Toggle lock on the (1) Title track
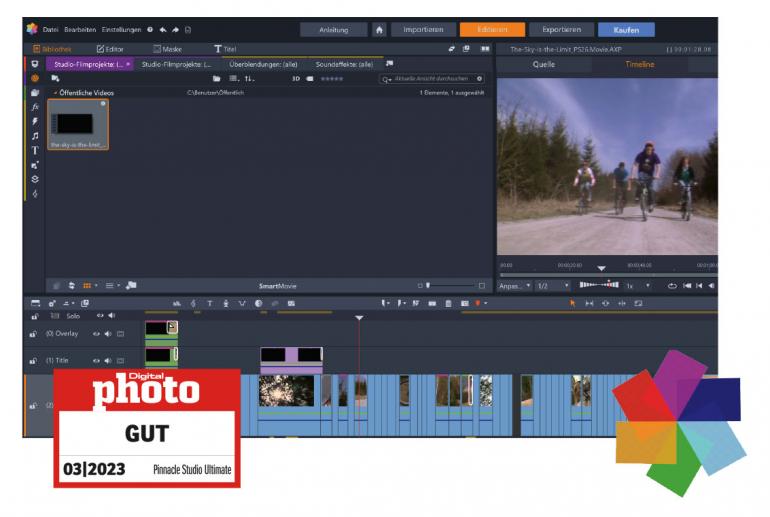The width and height of the screenshot is (770, 517). [33, 361]
